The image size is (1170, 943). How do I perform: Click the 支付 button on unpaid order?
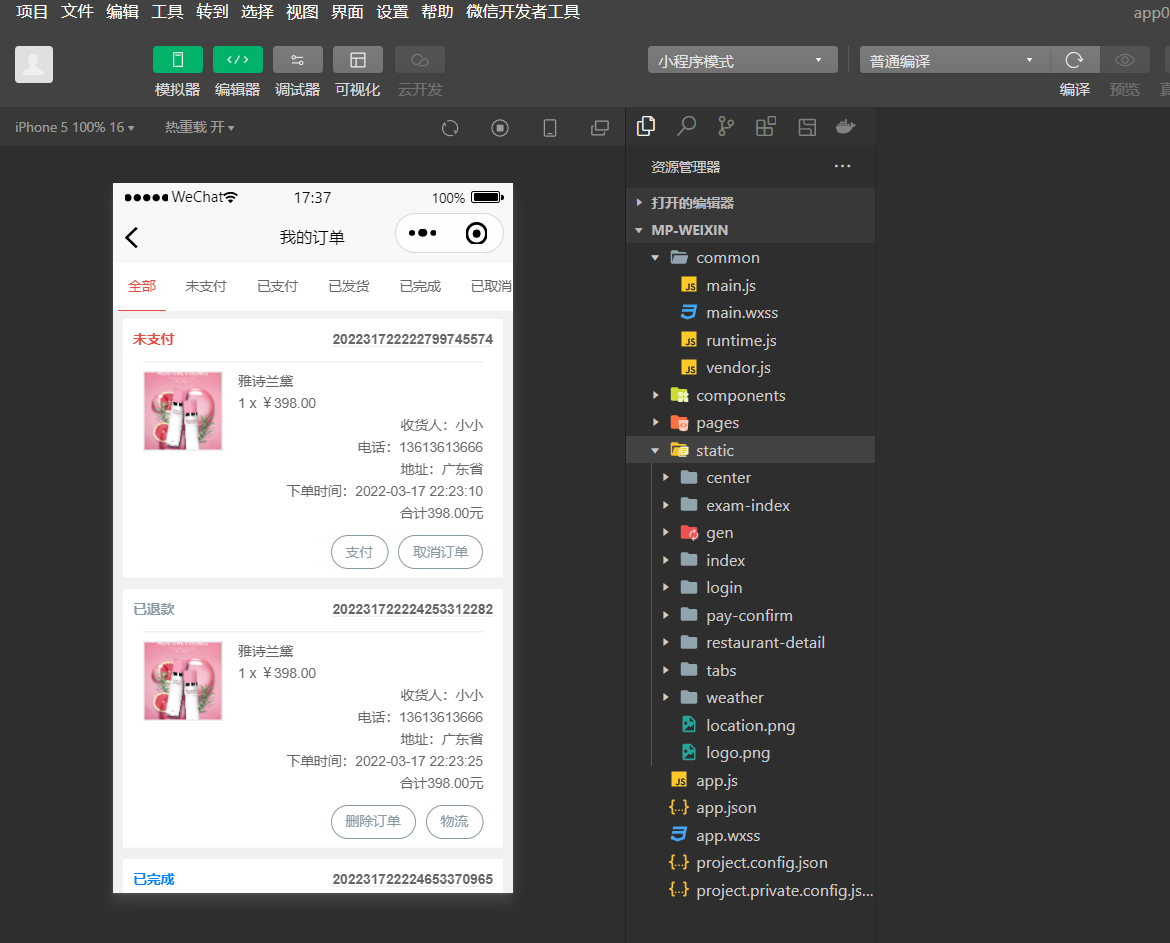coord(360,552)
